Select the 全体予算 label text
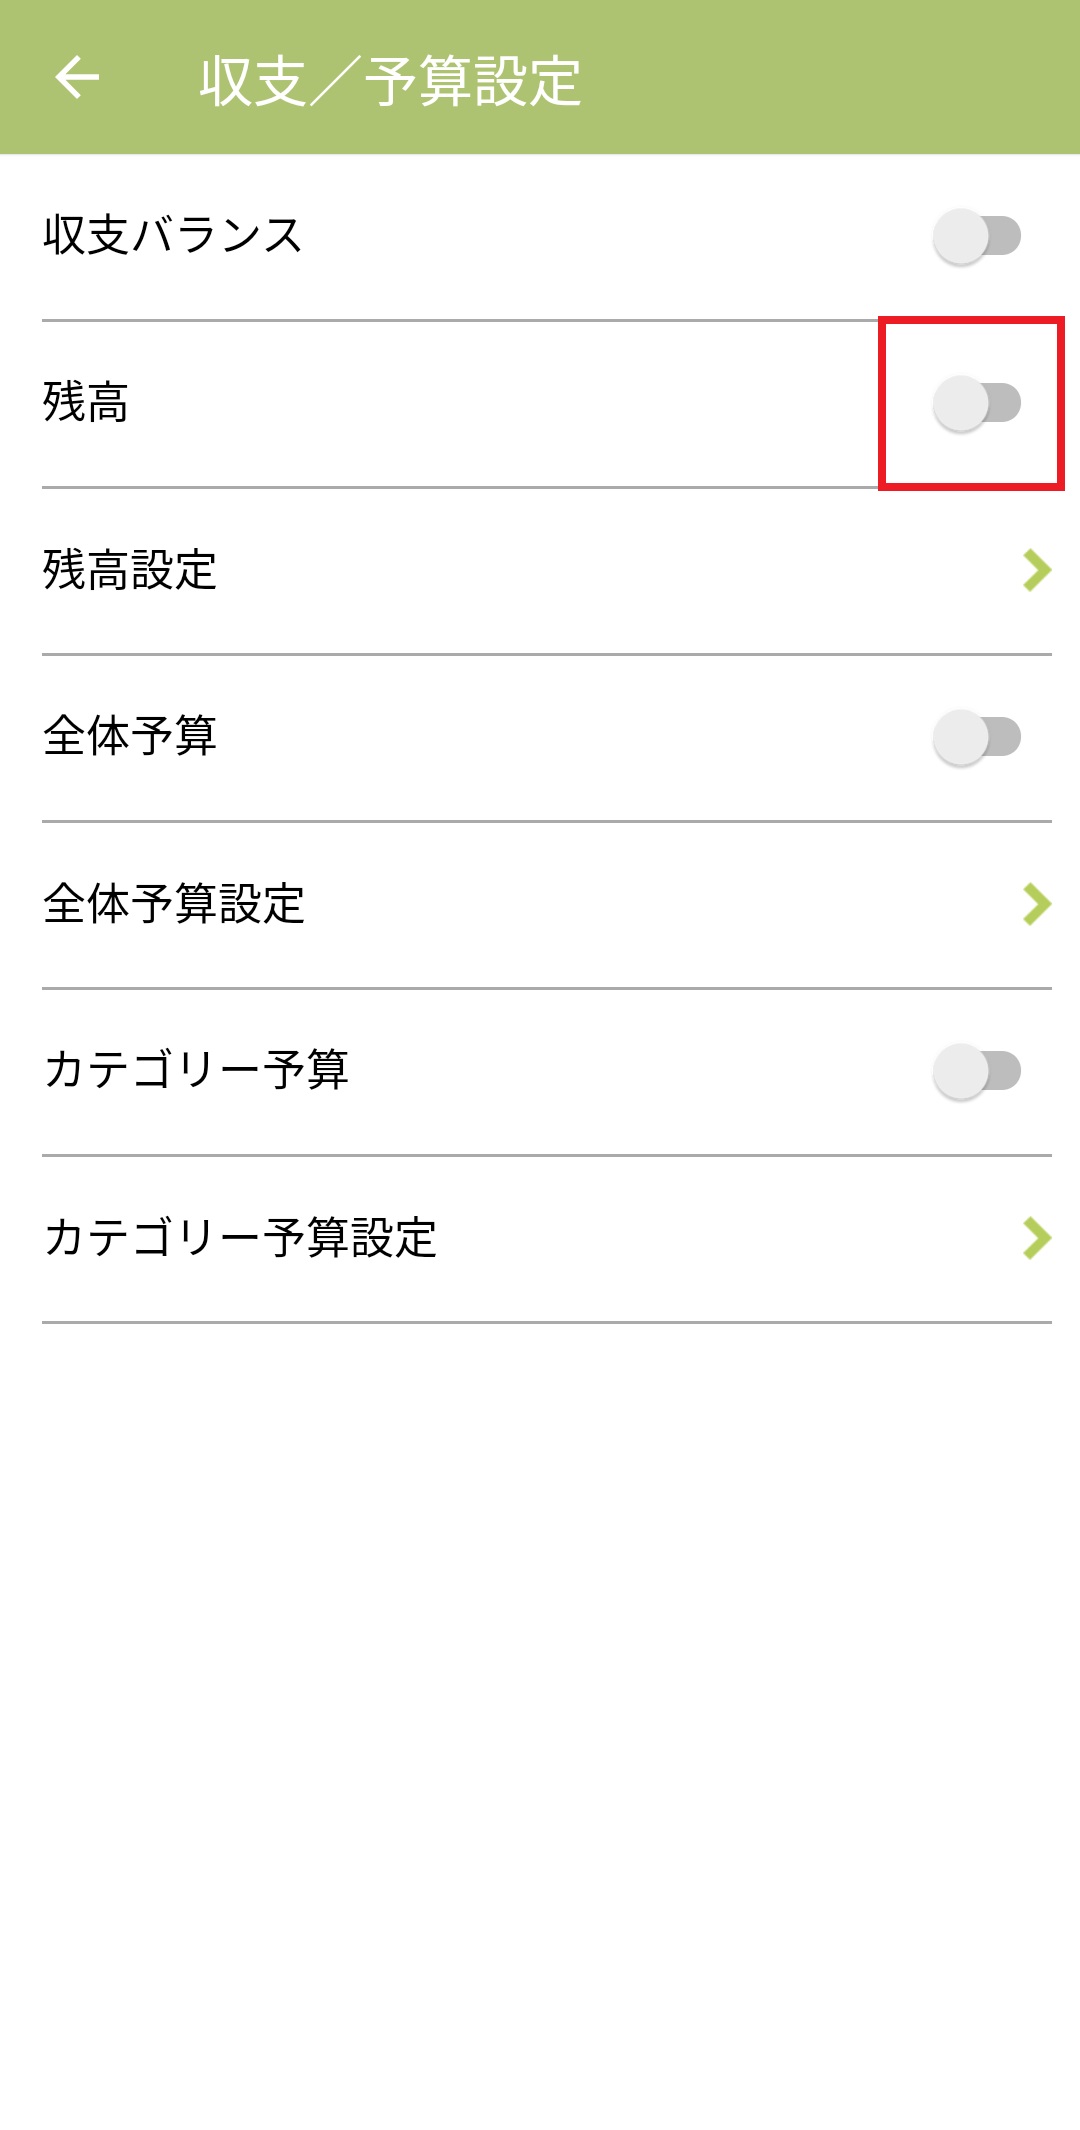The width and height of the screenshot is (1080, 2130). click(x=130, y=737)
